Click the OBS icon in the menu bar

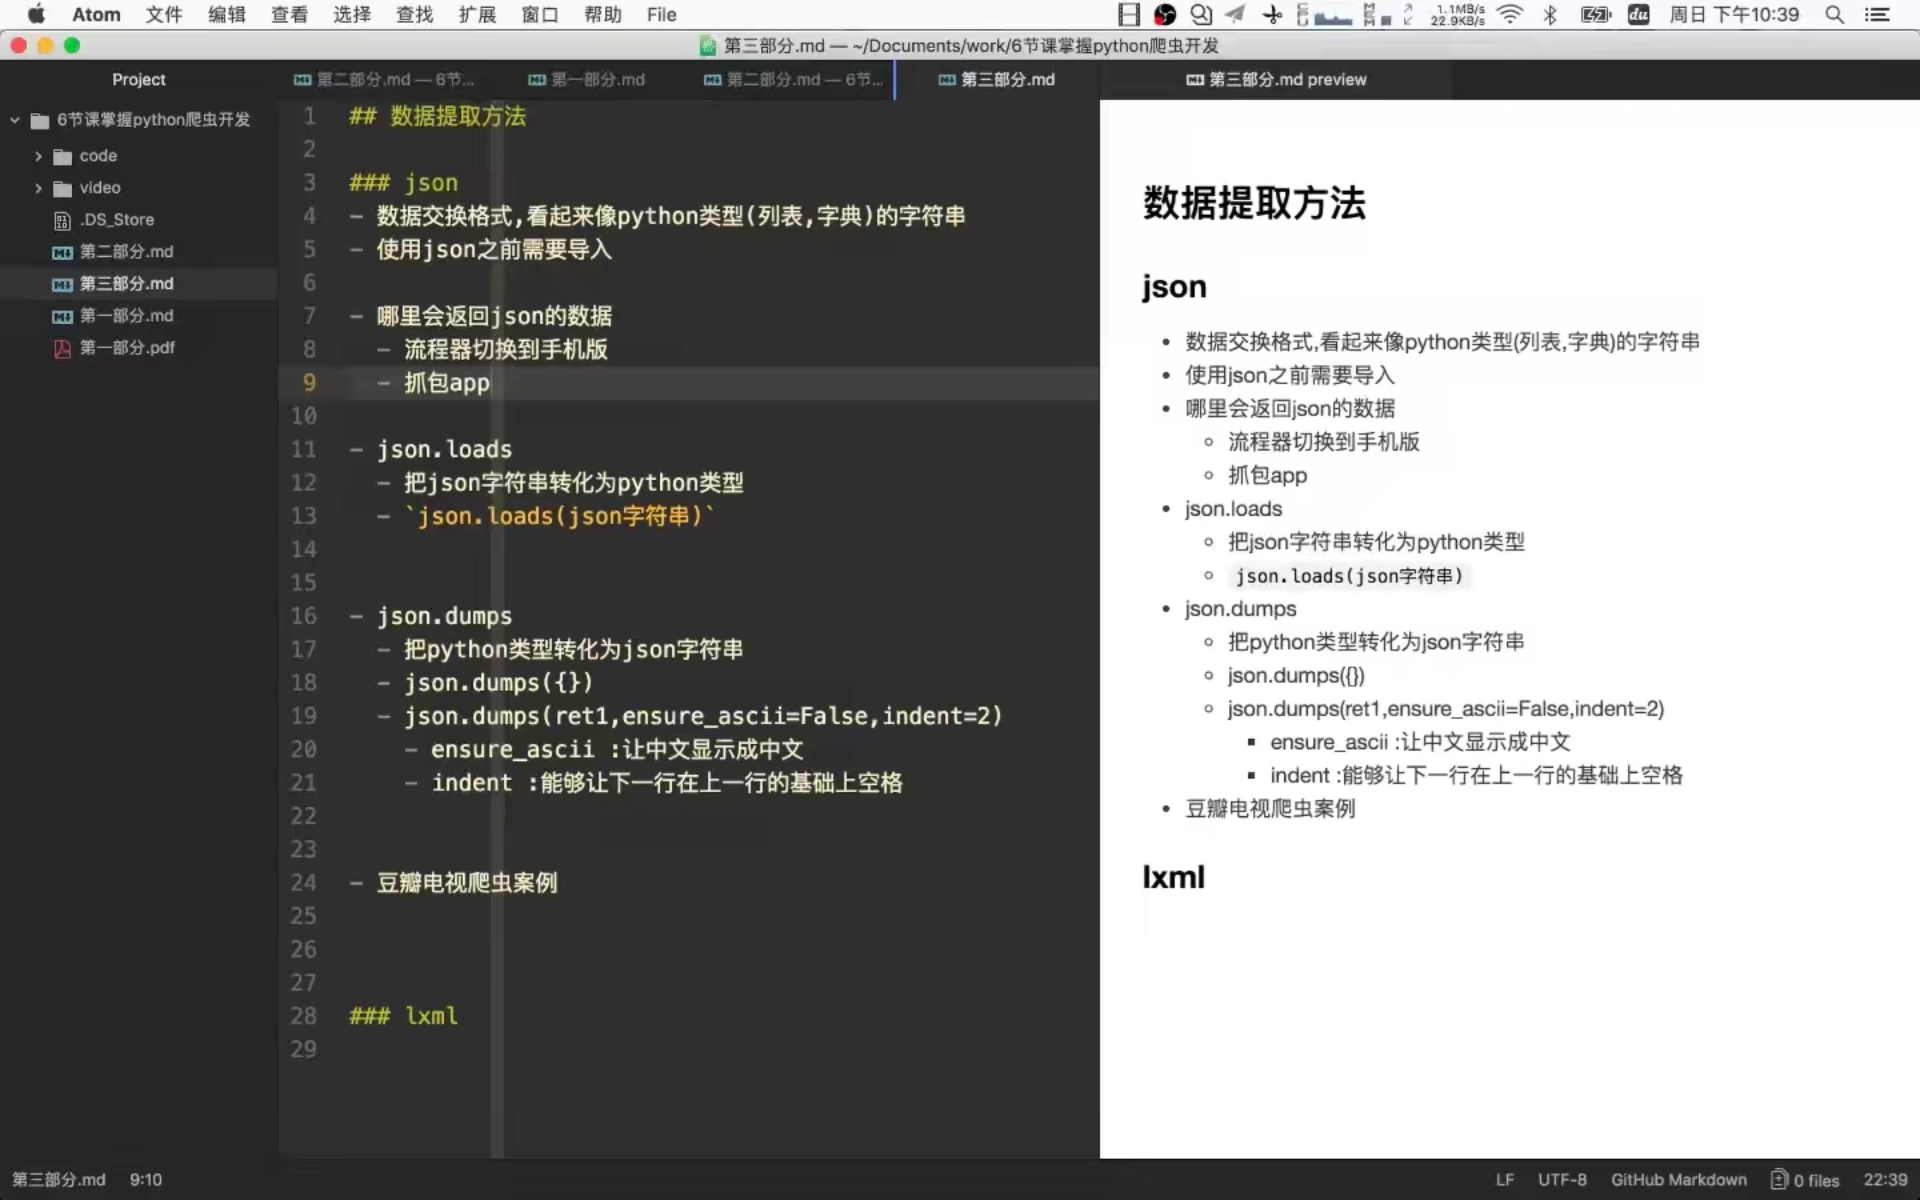pyautogui.click(x=1163, y=15)
